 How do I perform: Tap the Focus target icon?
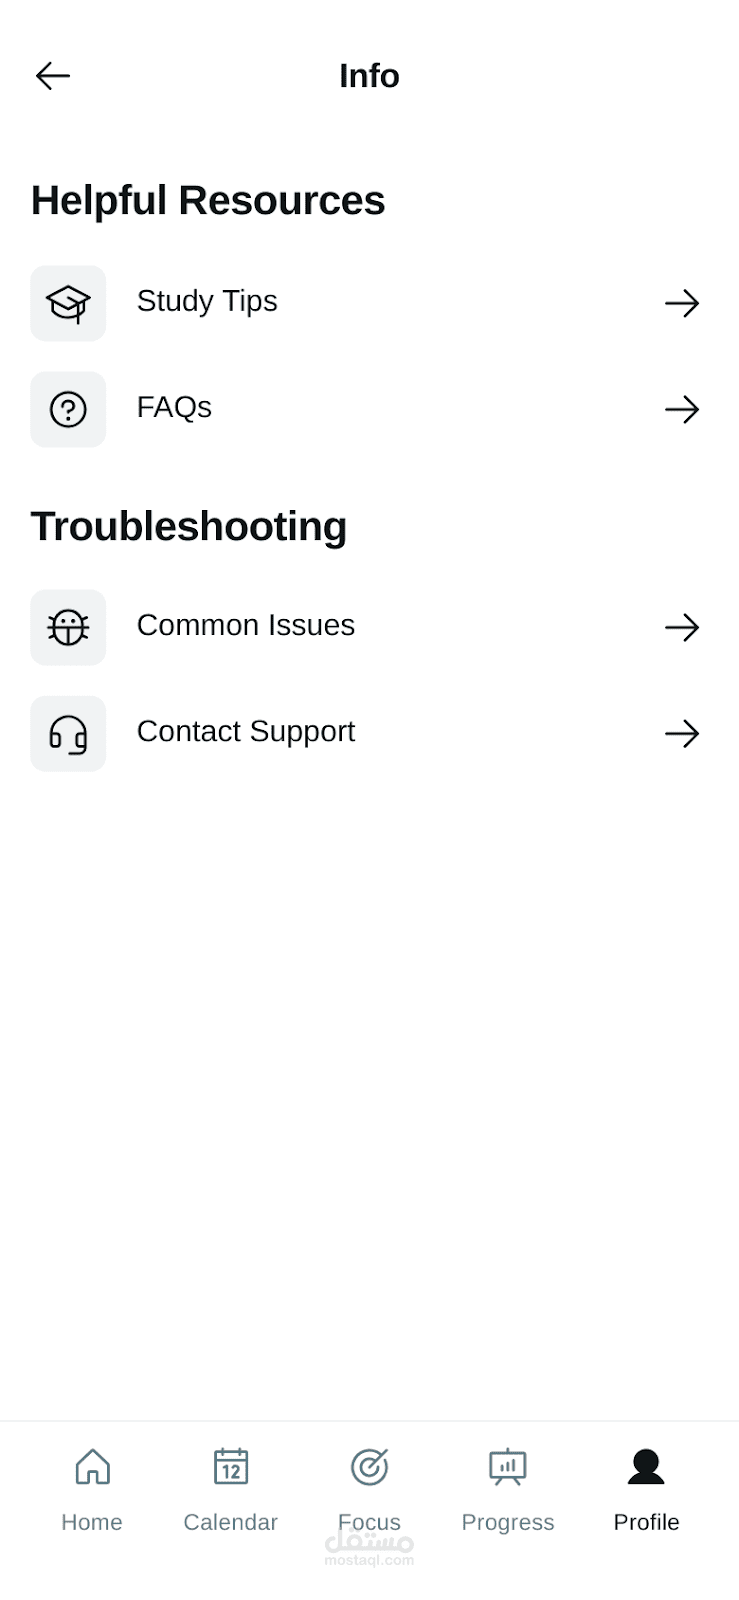369,1467
